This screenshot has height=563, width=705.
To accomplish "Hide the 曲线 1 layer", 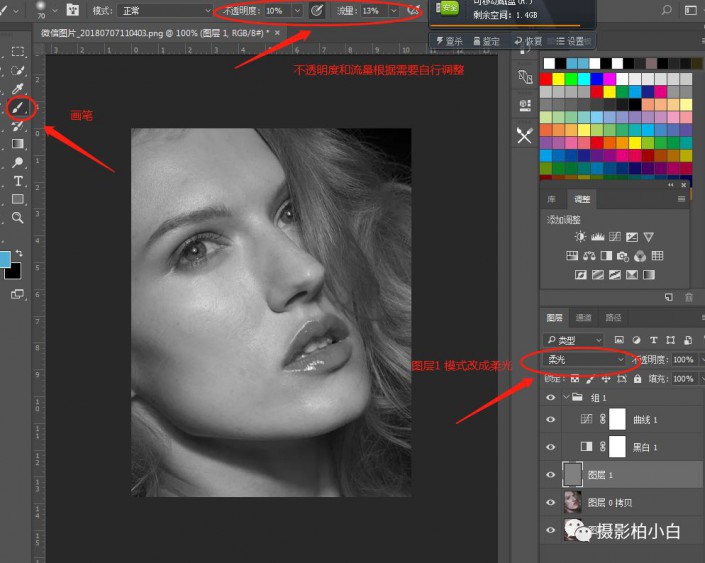I will pyautogui.click(x=550, y=420).
